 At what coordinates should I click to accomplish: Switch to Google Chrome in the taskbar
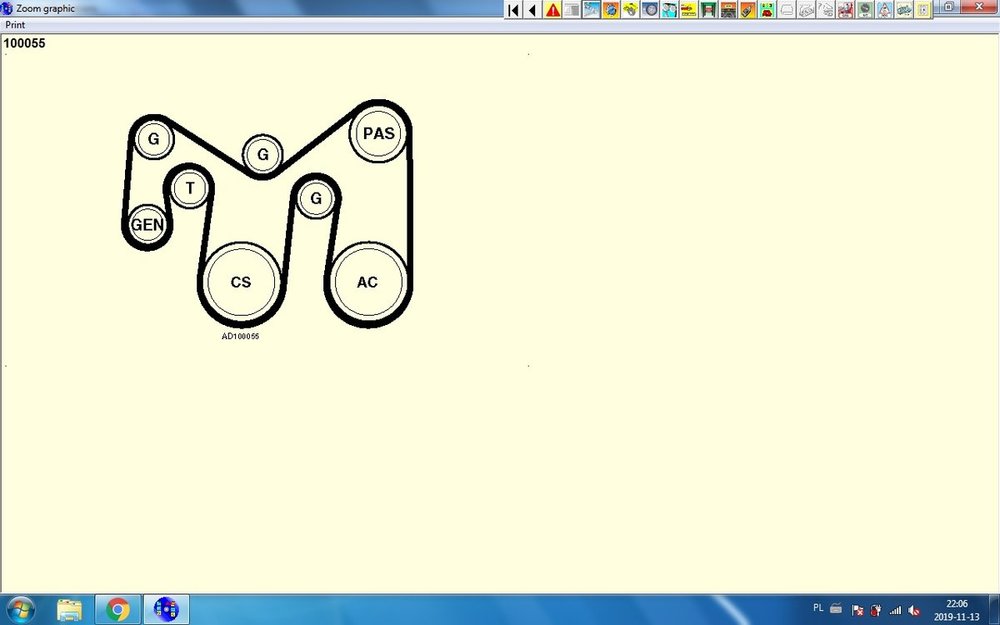coord(117,608)
